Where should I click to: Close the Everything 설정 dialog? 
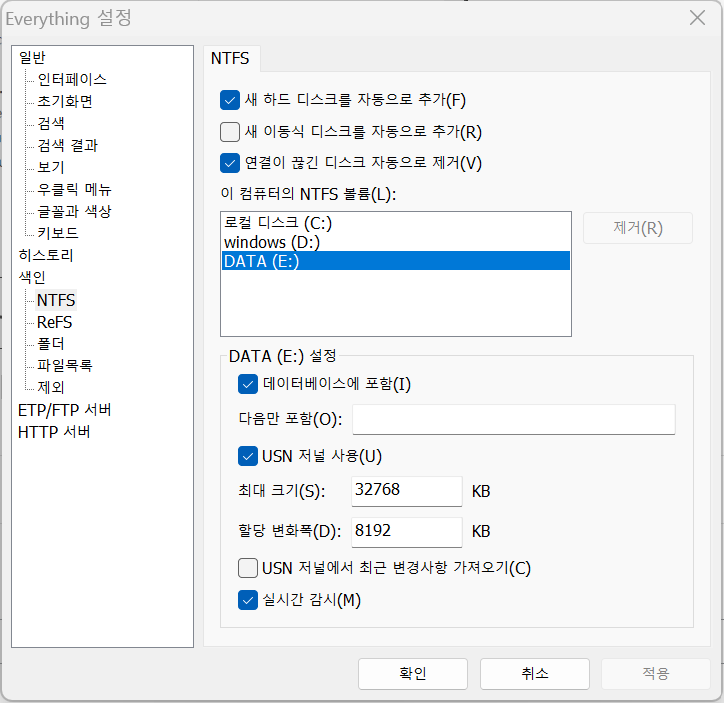pos(697,18)
